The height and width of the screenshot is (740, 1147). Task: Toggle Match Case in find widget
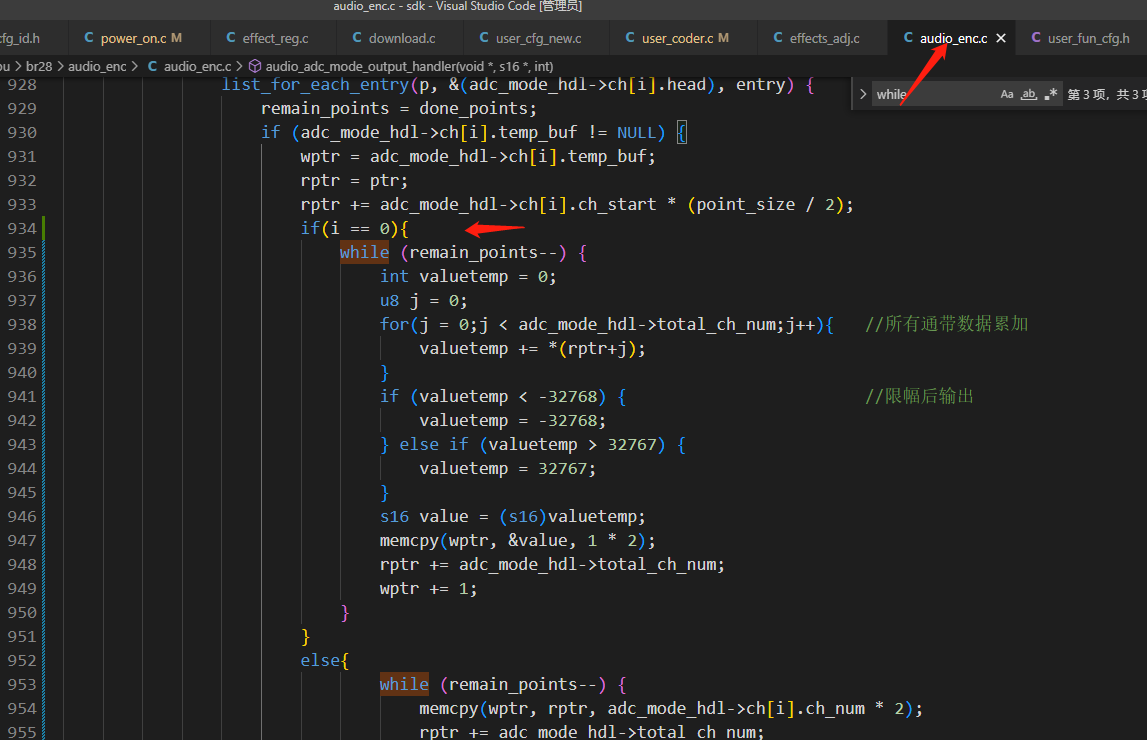1007,94
